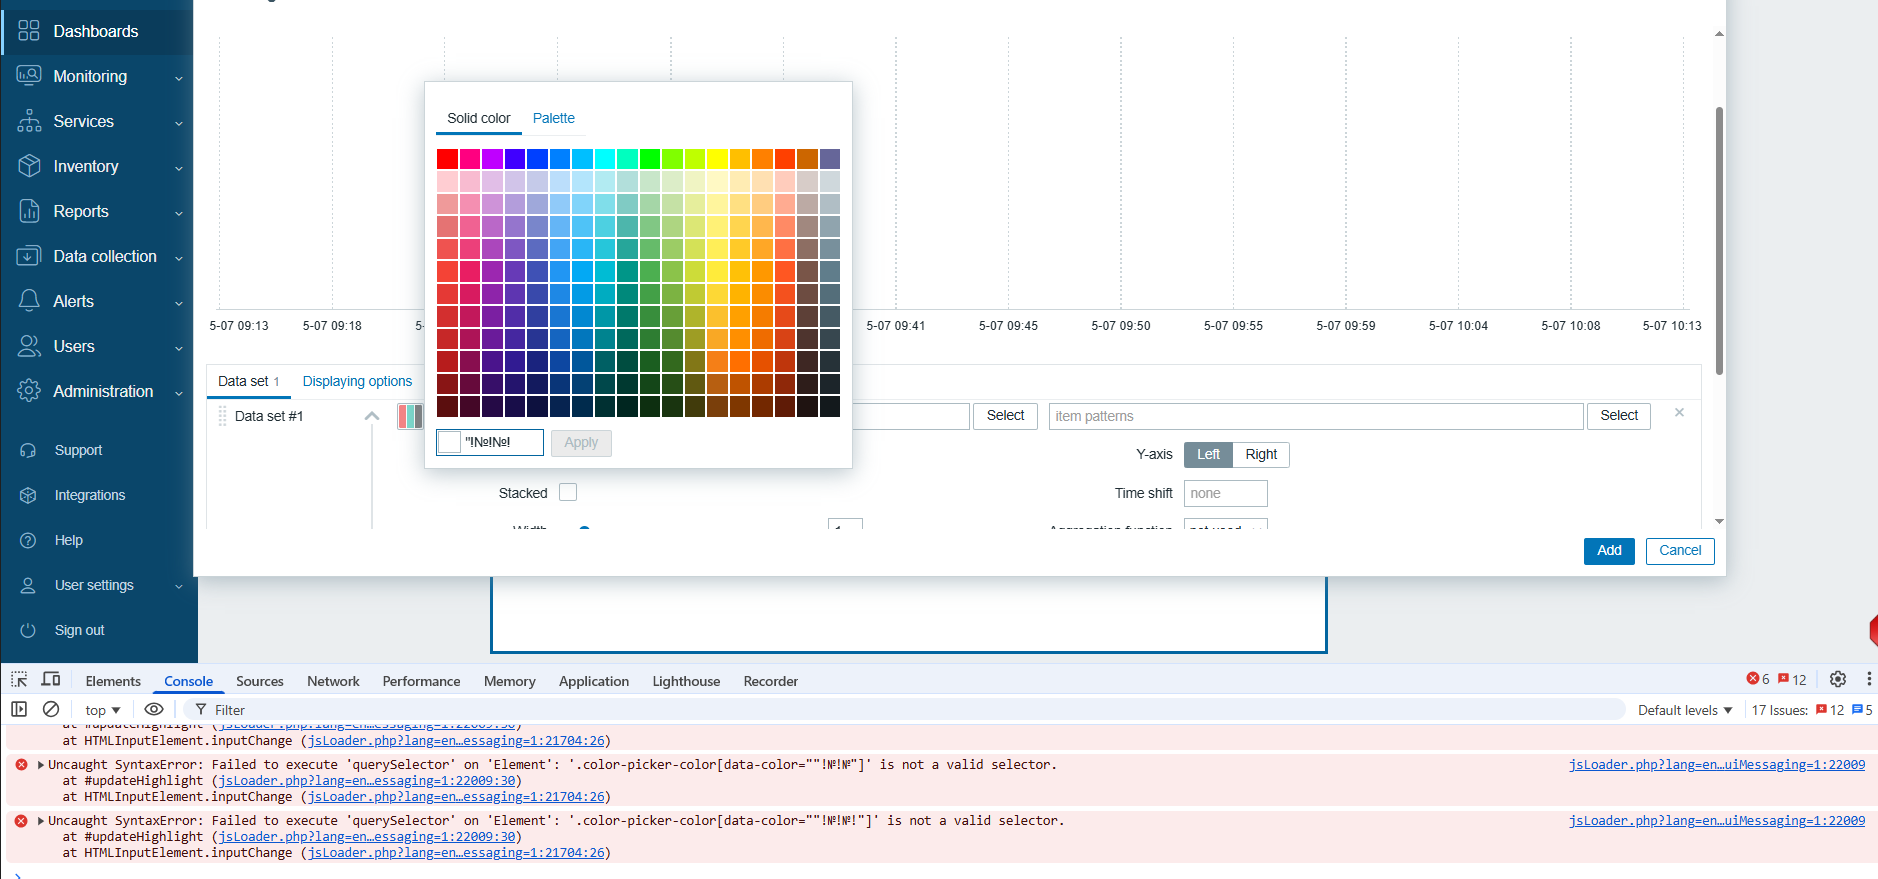
Task: Open the Default levels dropdown
Action: [1685, 710]
